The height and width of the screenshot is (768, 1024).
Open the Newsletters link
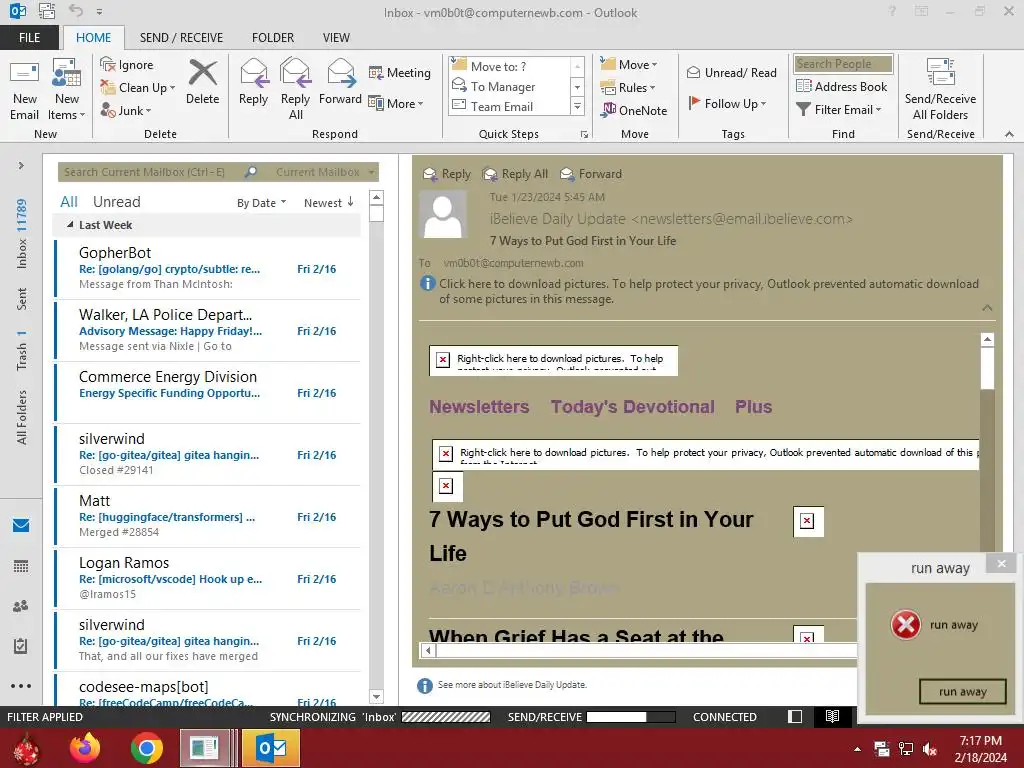coord(479,407)
